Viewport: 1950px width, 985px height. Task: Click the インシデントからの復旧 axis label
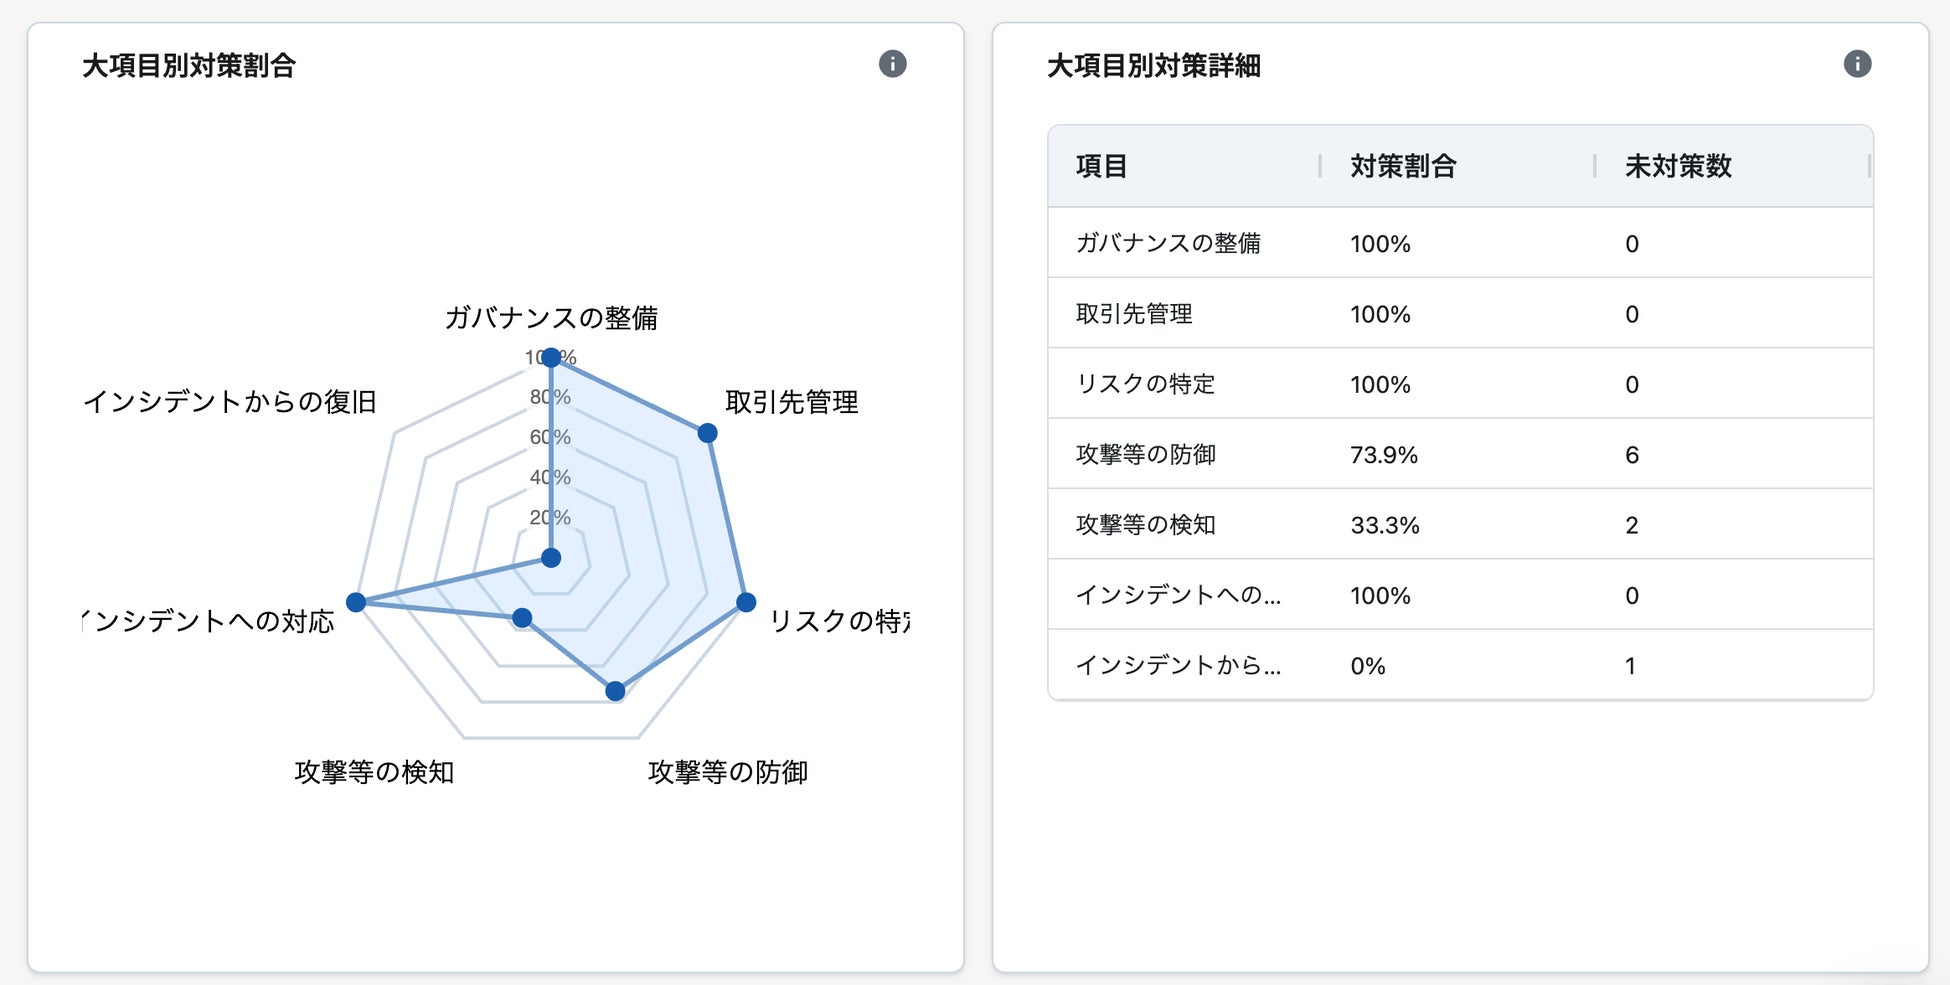pyautogui.click(x=230, y=402)
